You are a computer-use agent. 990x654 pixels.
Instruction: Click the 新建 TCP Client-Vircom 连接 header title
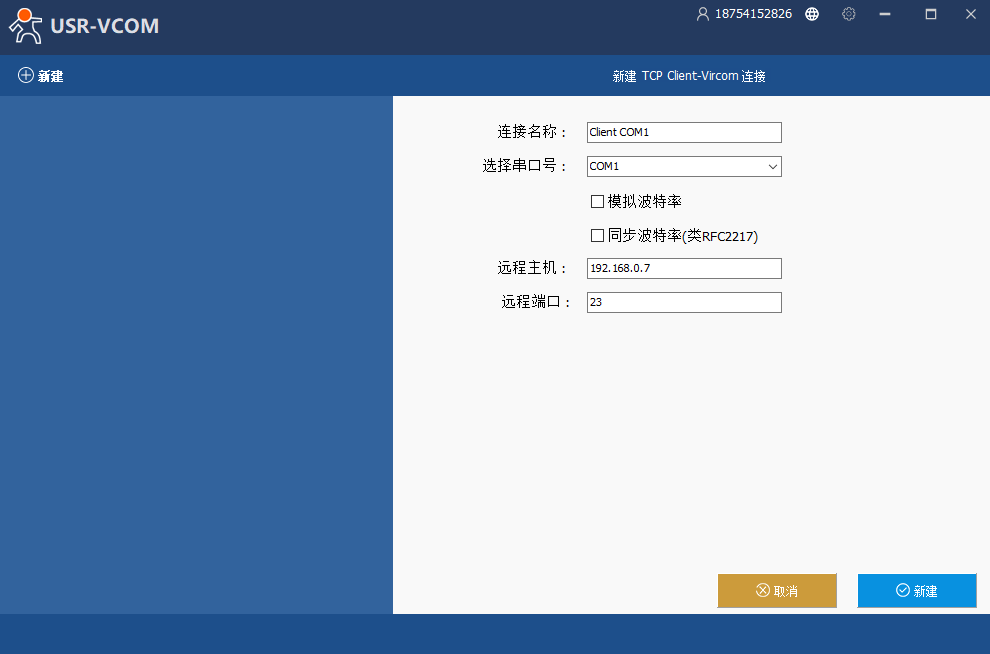(689, 76)
